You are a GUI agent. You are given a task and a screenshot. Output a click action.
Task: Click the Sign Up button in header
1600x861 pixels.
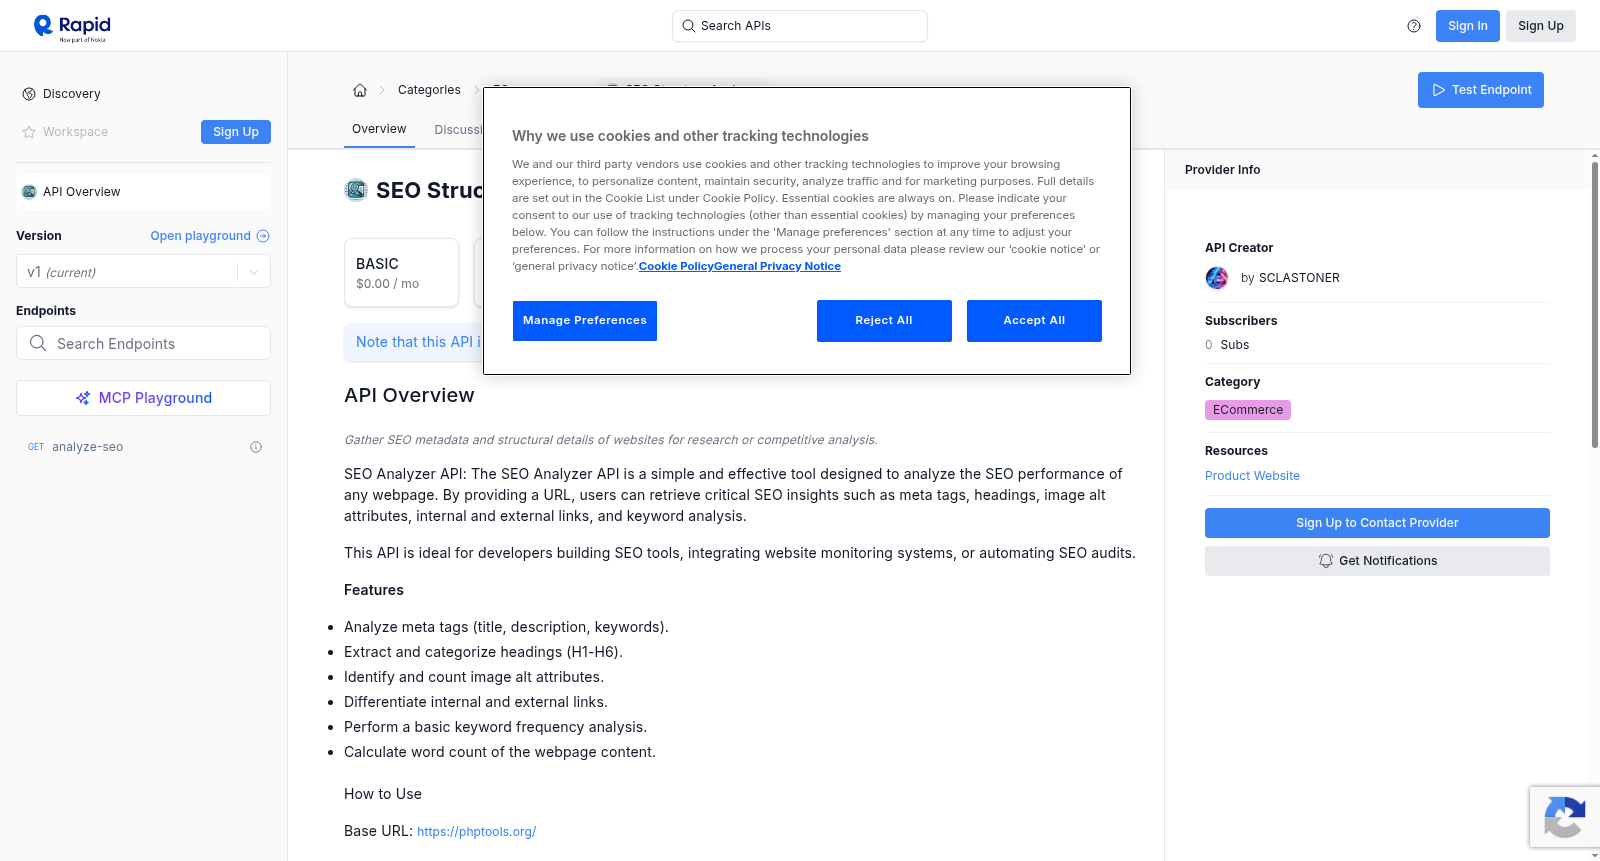click(1540, 26)
